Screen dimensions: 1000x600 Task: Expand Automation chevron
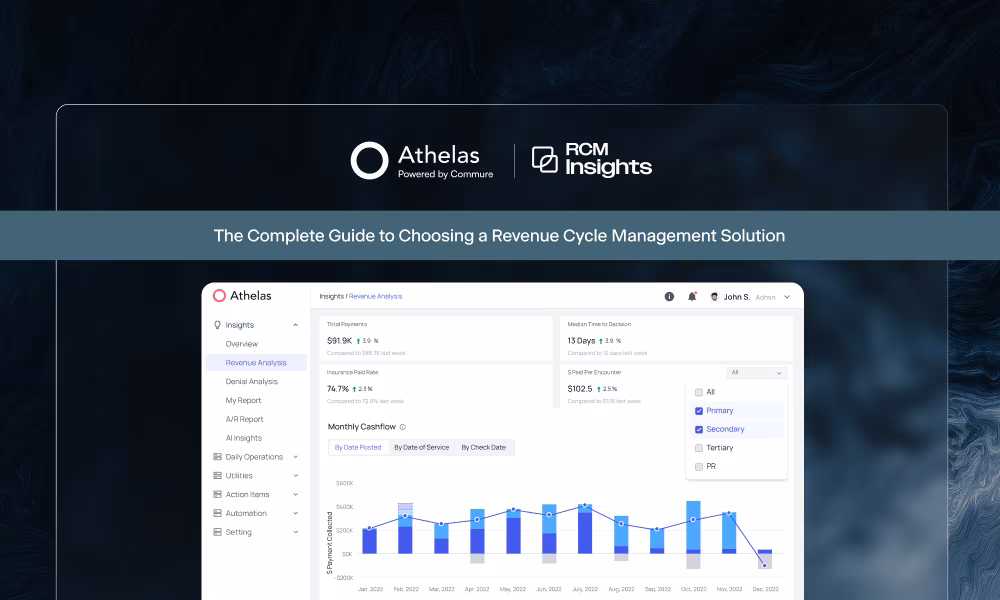(295, 513)
